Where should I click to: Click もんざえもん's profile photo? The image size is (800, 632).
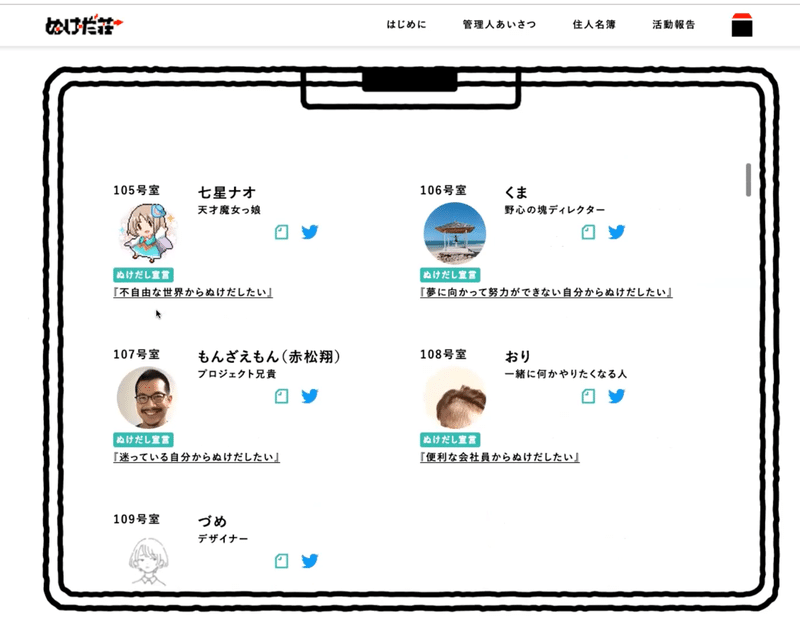point(148,397)
